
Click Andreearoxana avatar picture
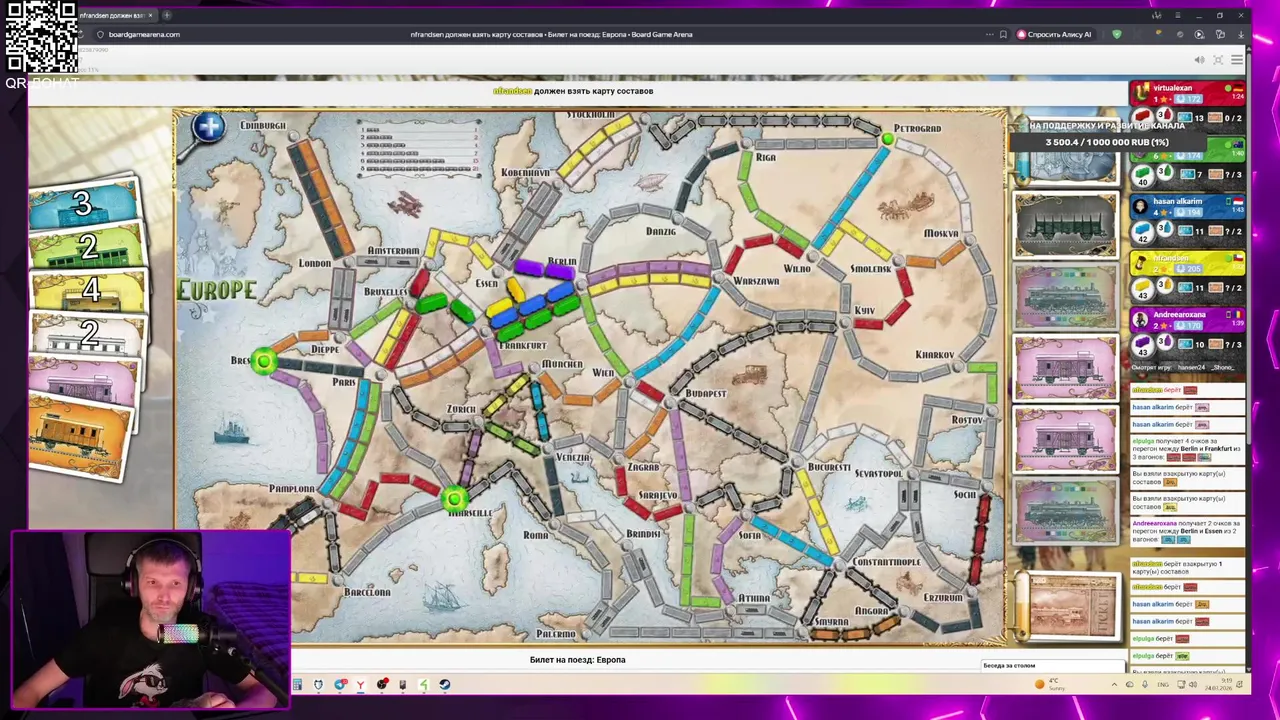click(1141, 318)
